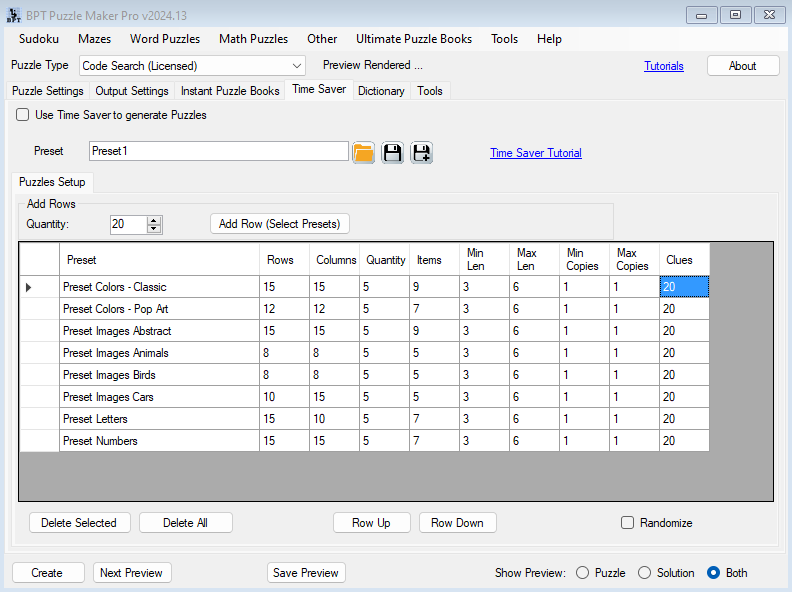Click the Clues column header
Screen dimensions: 792x592
click(x=684, y=260)
